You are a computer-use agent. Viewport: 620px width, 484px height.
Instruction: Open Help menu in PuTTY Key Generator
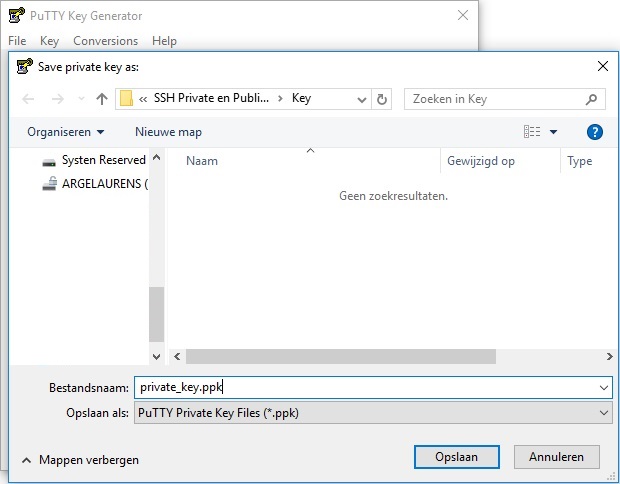pos(164,41)
